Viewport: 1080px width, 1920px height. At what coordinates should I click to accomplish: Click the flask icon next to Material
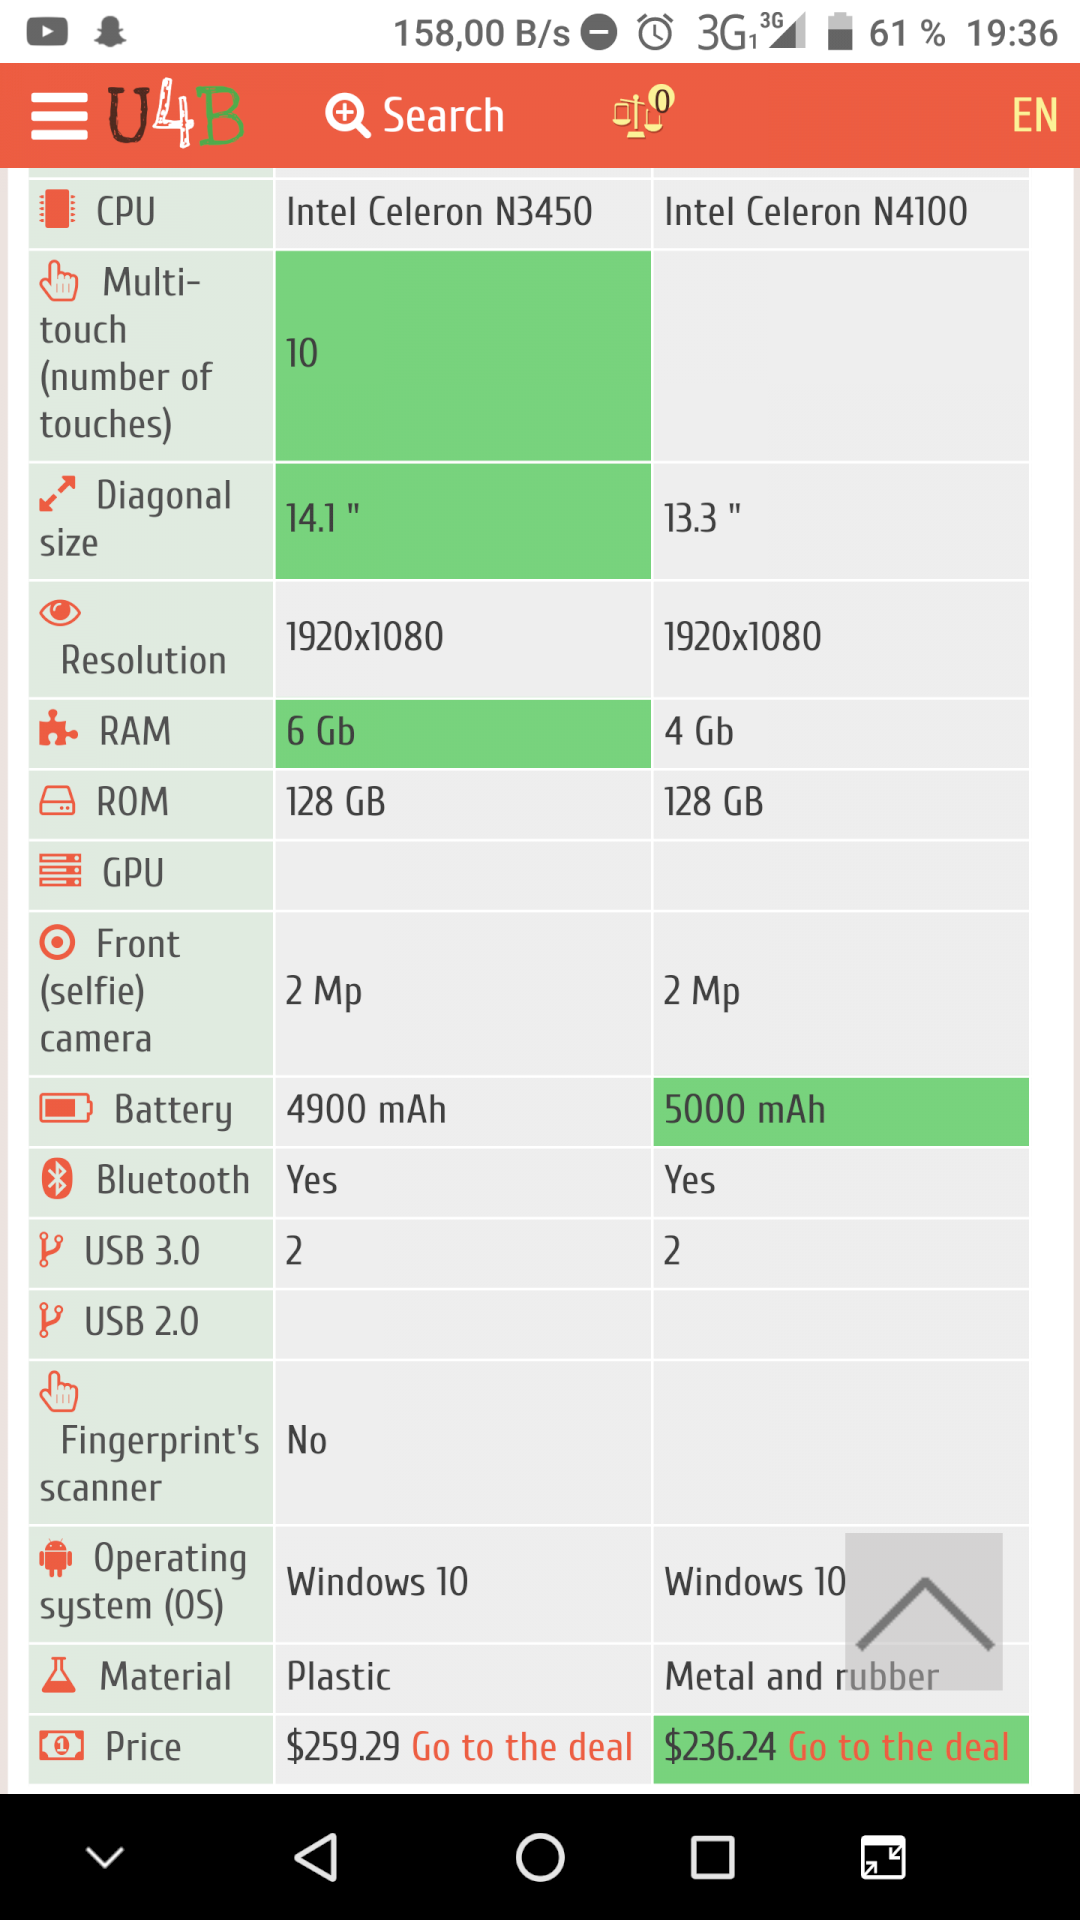[57, 1675]
